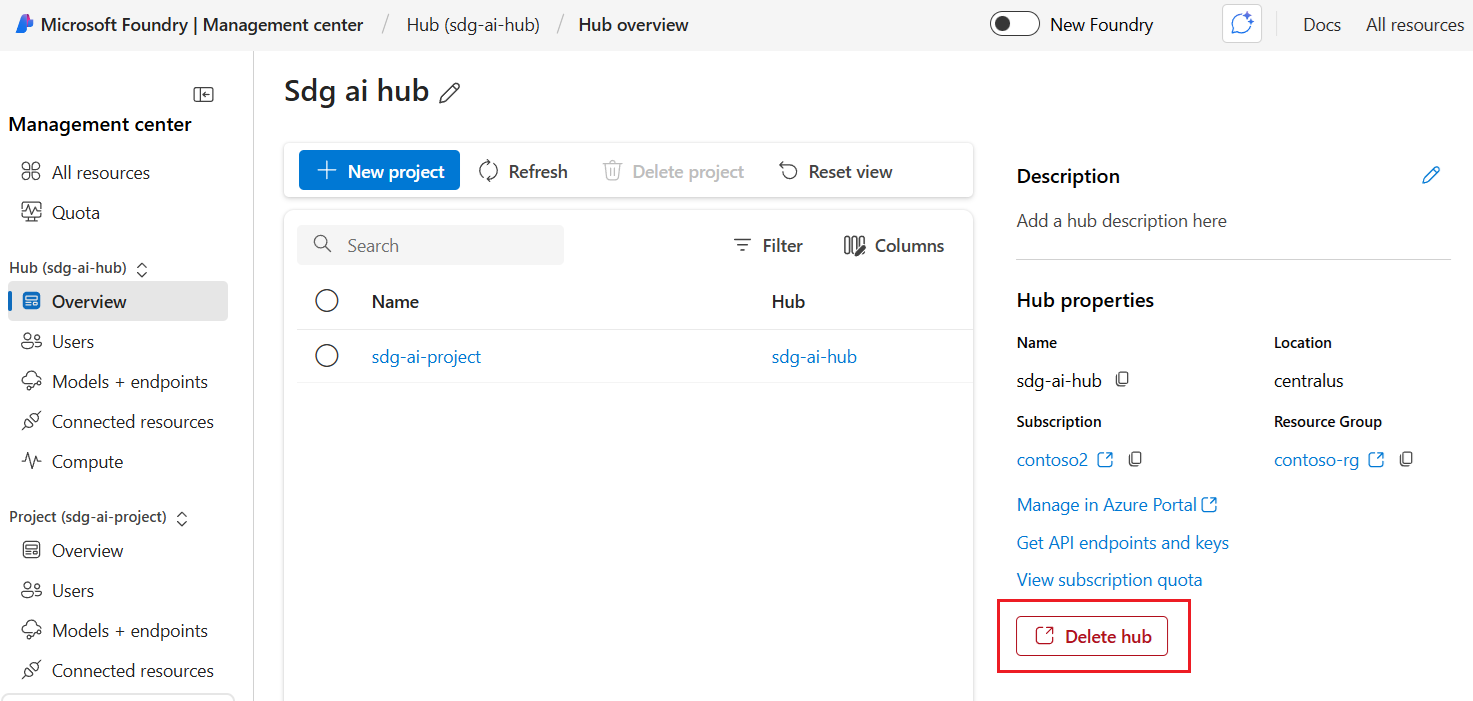The width and height of the screenshot is (1473, 701).
Task: Expand the Hub (sdg-ai-hub) switcher
Action: 142,269
